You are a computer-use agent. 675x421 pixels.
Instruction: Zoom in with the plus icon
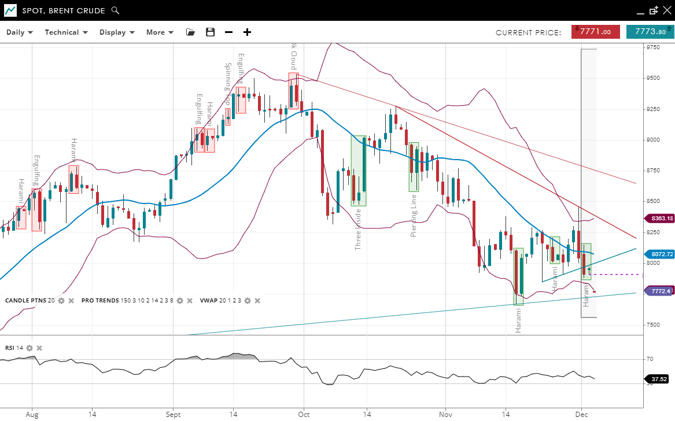click(x=247, y=32)
